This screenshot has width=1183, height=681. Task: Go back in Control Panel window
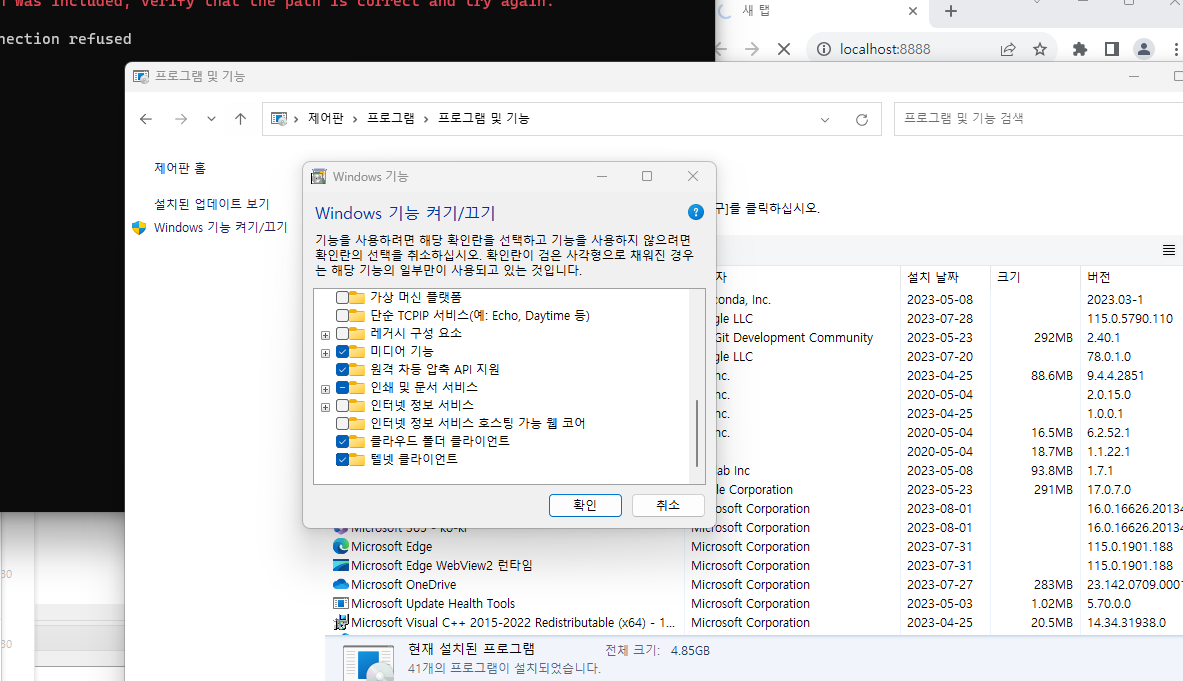146,119
